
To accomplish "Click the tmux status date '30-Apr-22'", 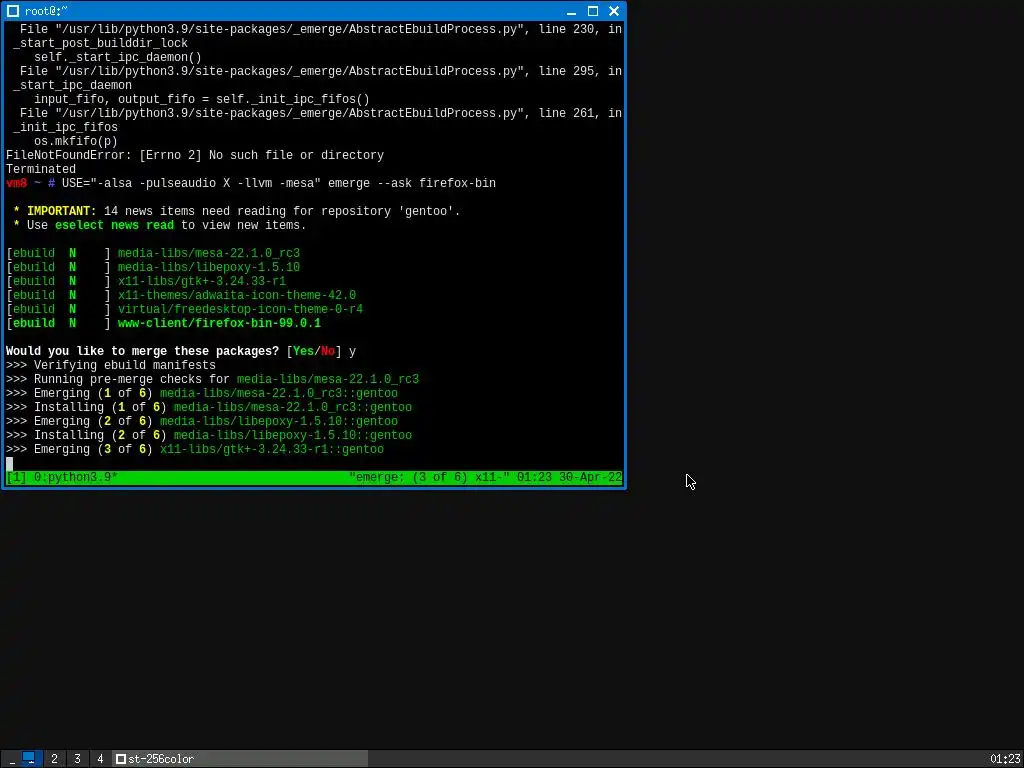I will (590, 477).
